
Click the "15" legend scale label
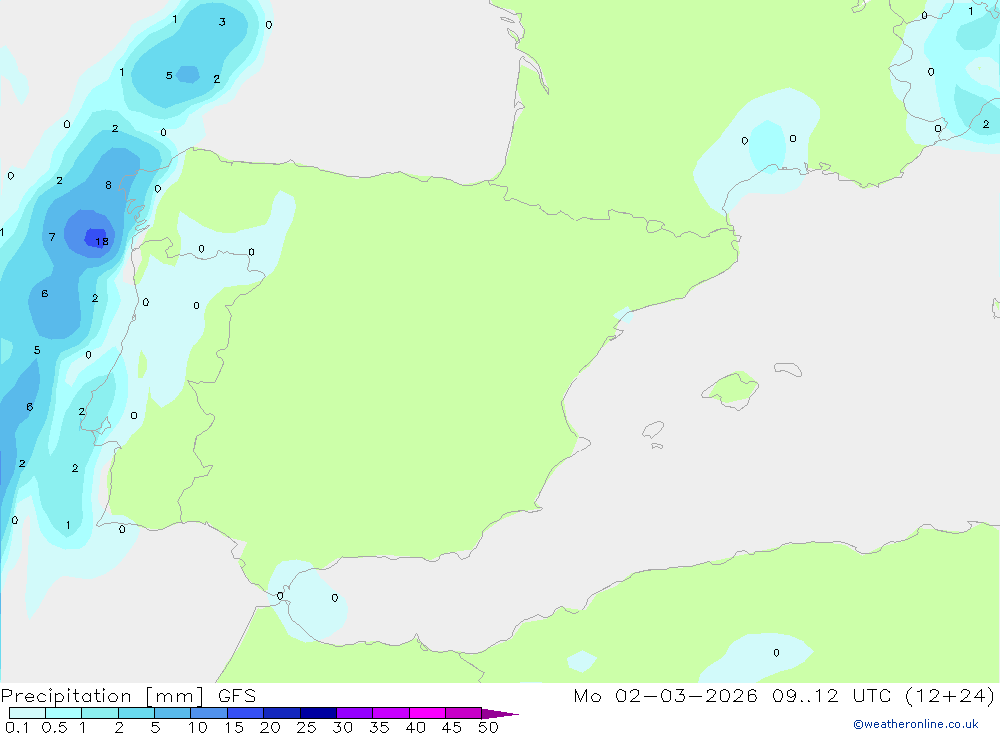tap(234, 727)
